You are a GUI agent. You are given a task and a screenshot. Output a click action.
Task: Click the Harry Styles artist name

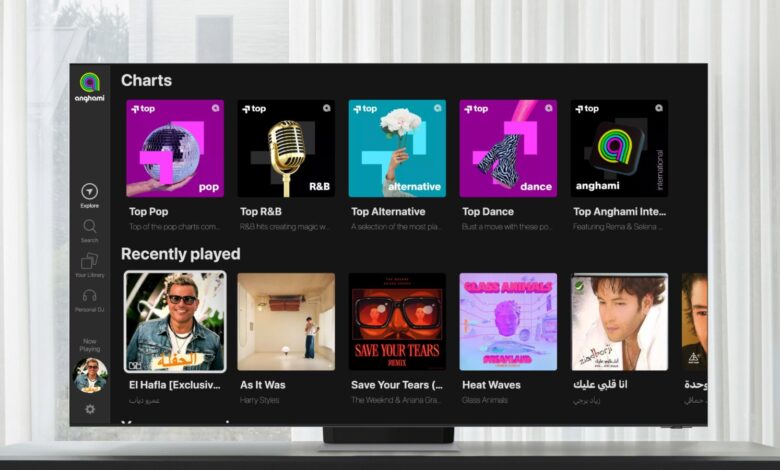pyautogui.click(x=259, y=400)
